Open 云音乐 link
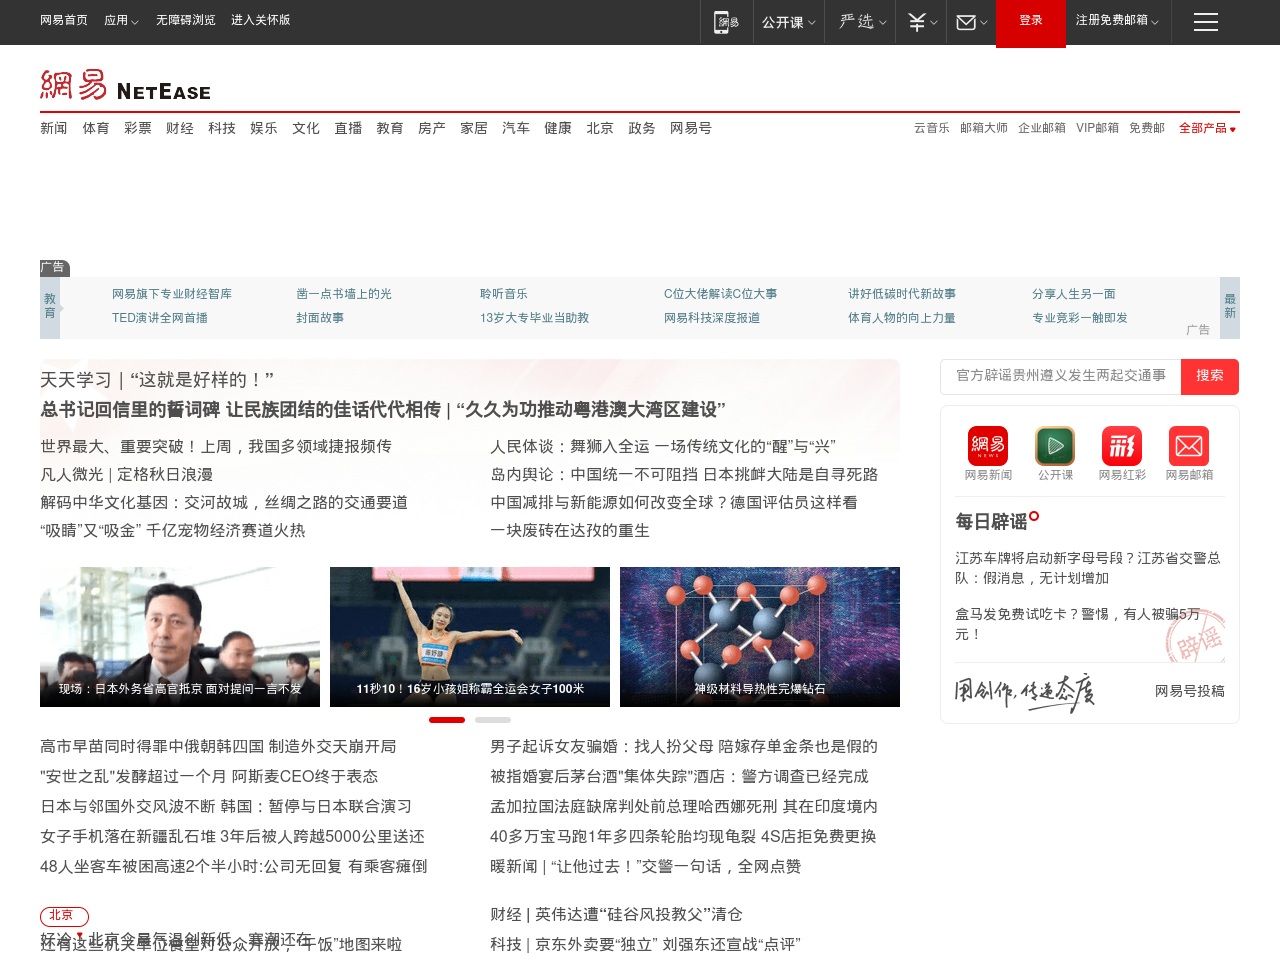This screenshot has height=960, width=1280. coord(932,128)
